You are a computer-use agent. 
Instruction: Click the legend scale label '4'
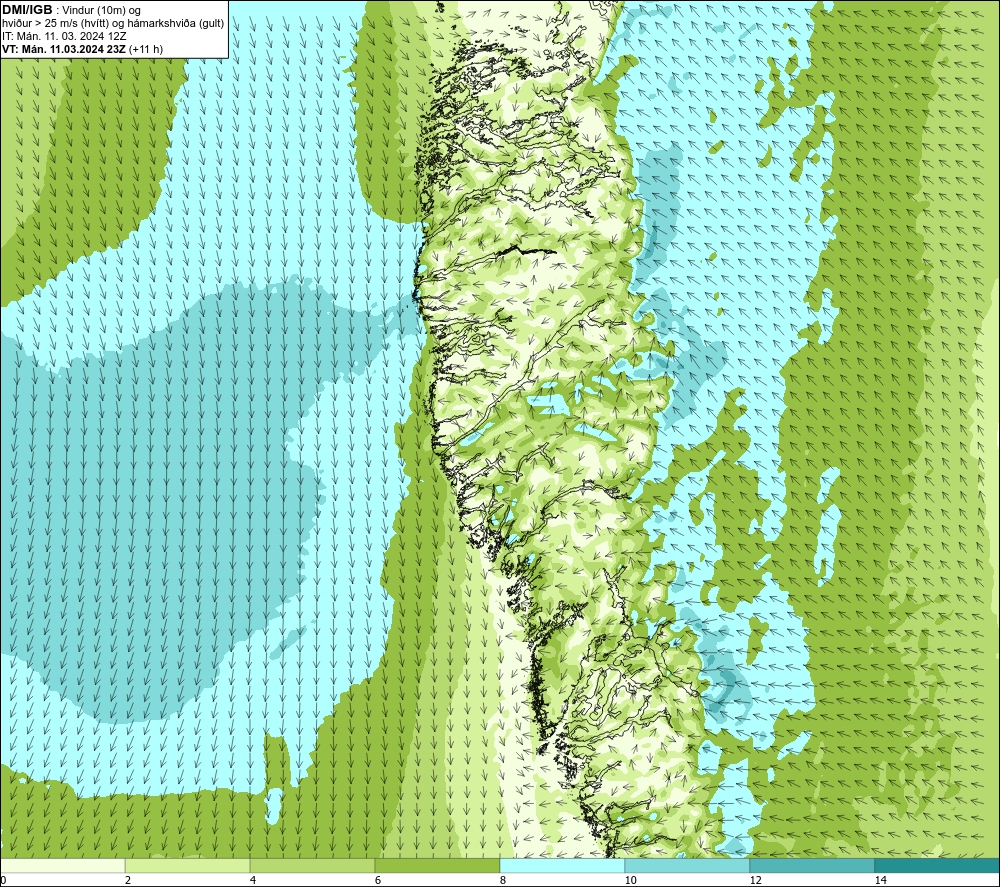[253, 880]
